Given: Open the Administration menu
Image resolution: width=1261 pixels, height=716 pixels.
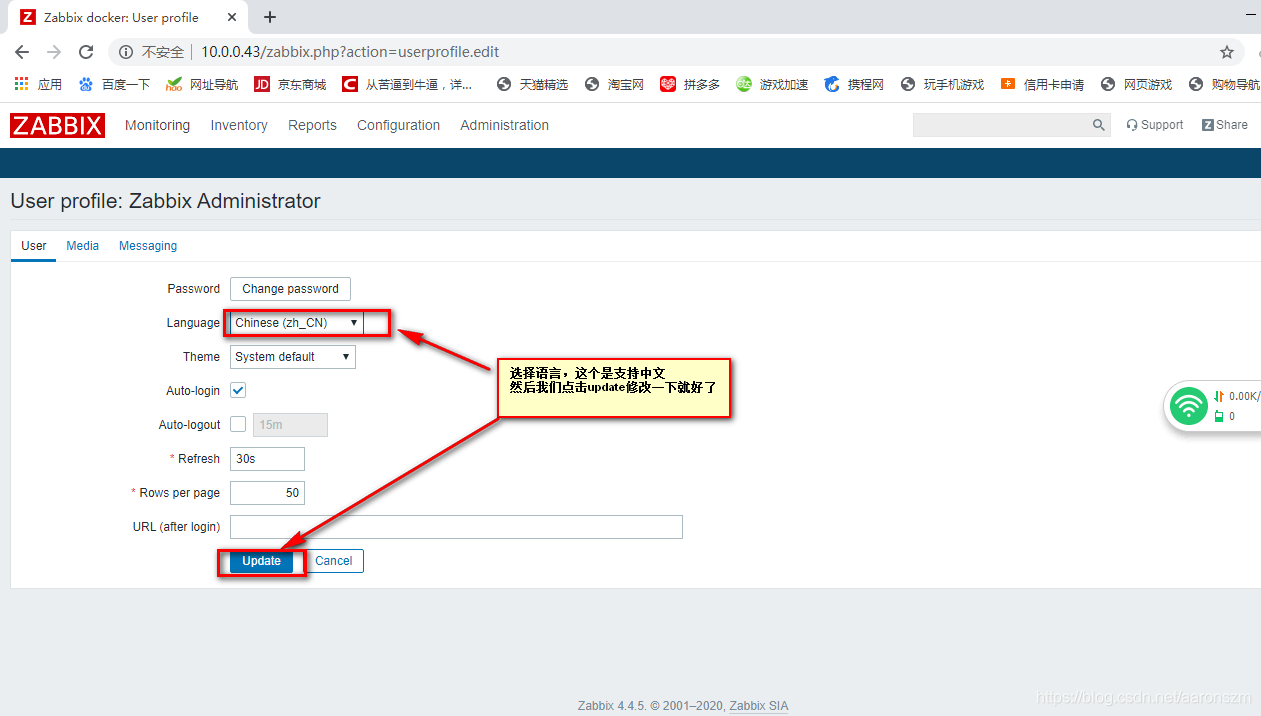Looking at the screenshot, I should click(x=504, y=125).
